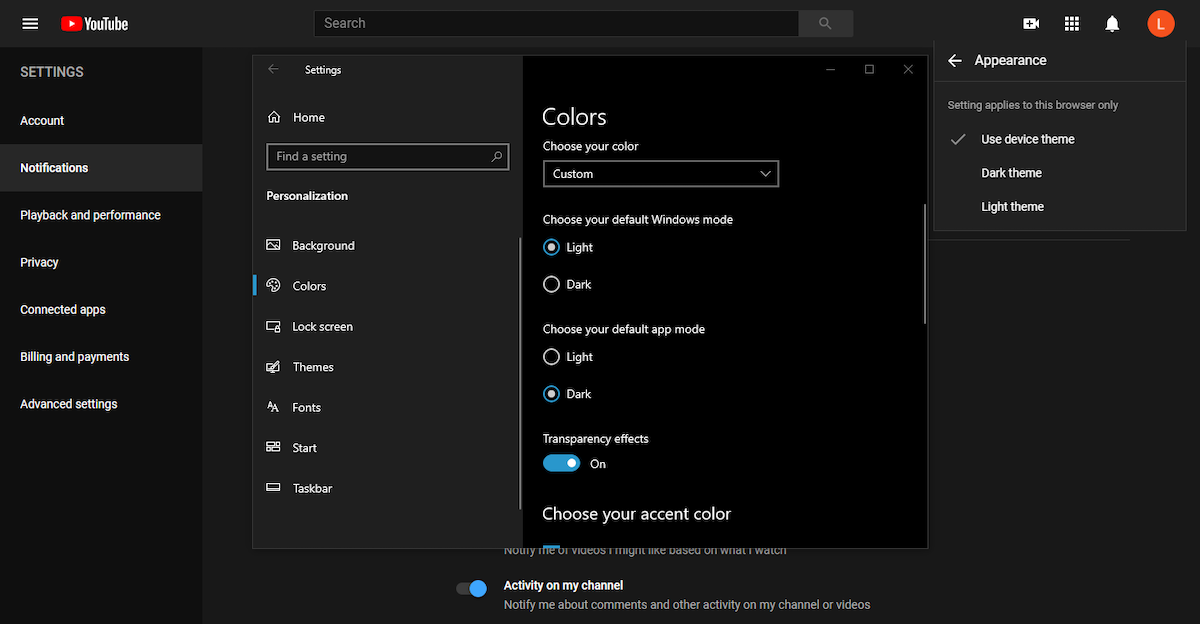The width and height of the screenshot is (1200, 624).
Task: Select Dark theme in Appearance menu
Action: [1011, 173]
